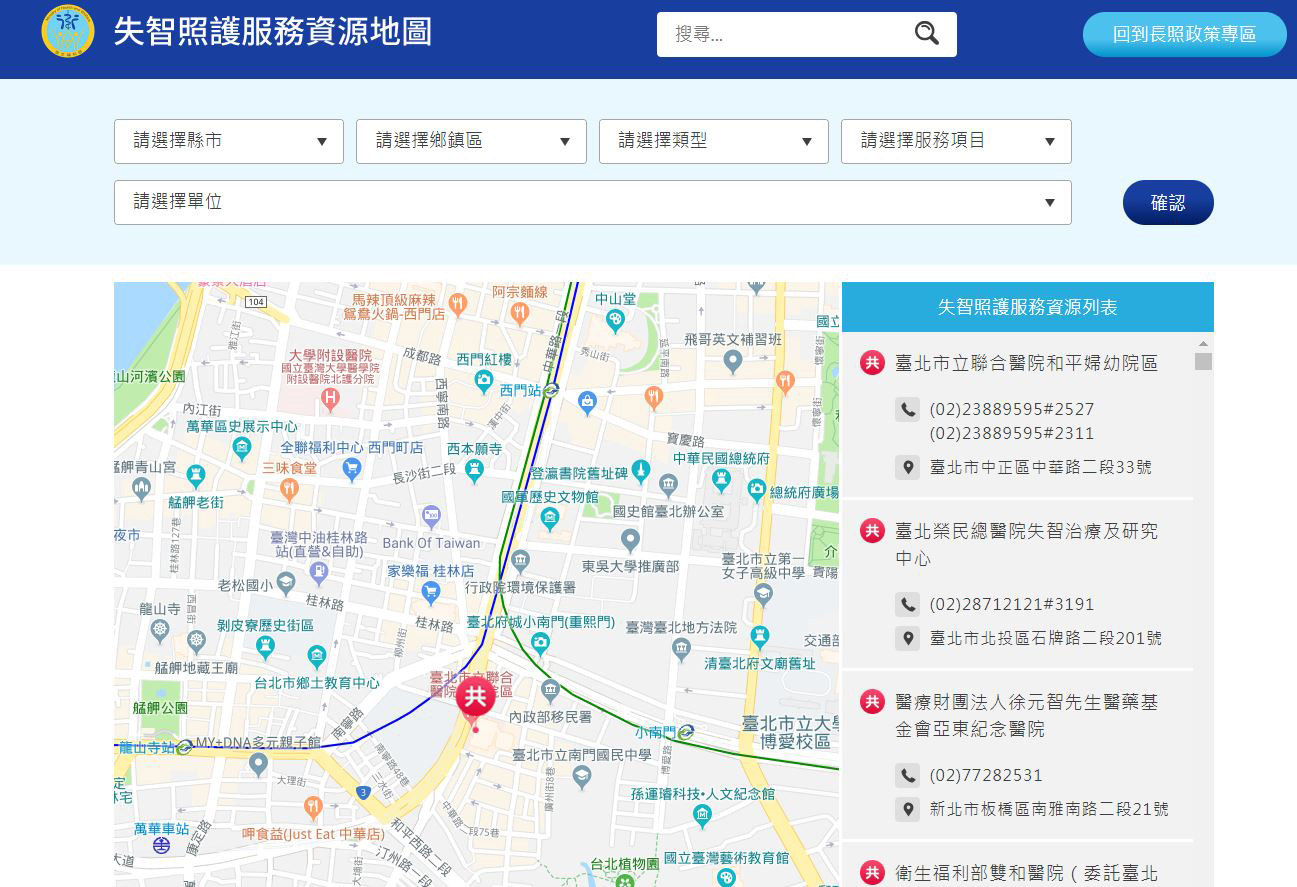Viewport: 1297px width, 887px height.
Task: Click 老松國小 school pin
Action: pos(286,584)
